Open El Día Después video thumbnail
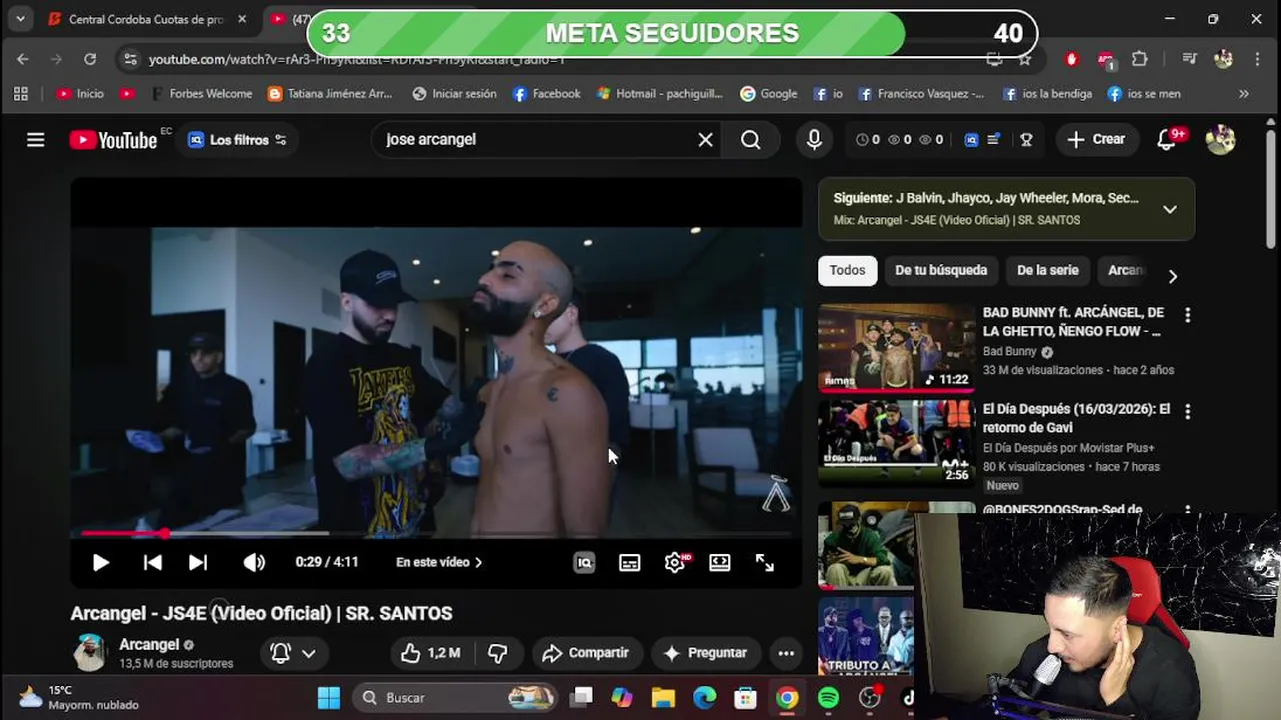 click(x=896, y=443)
